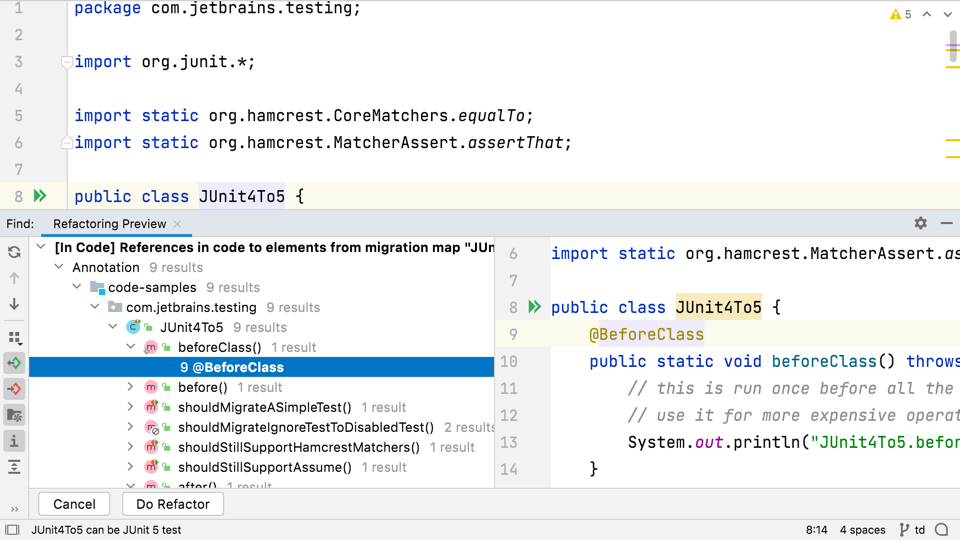Click the Cancel button
Image resolution: width=960 pixels, height=540 pixels.
coord(74,504)
